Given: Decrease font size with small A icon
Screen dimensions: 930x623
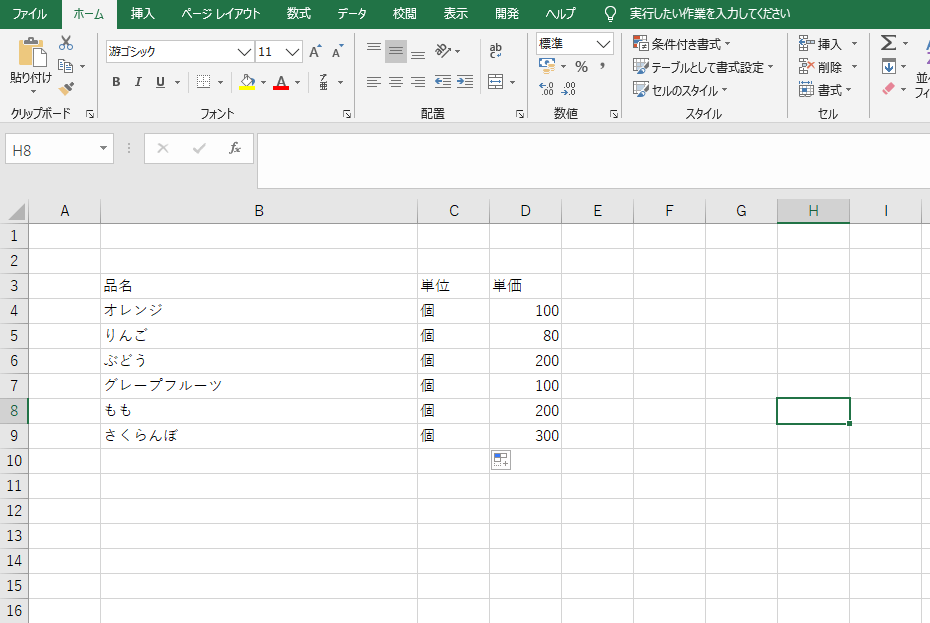Looking at the screenshot, I should click(337, 52).
